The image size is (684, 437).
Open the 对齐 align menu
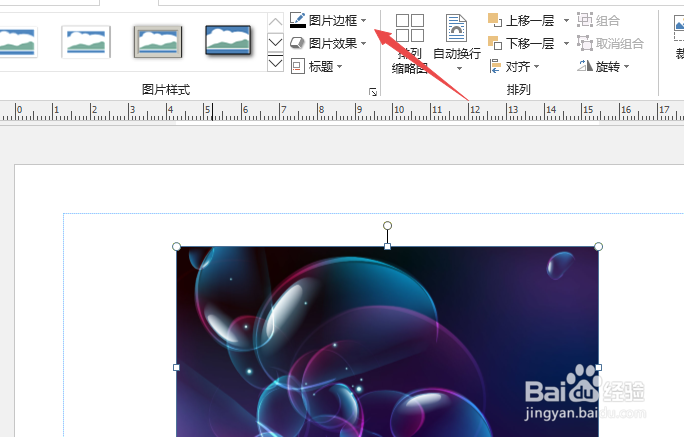pos(514,66)
